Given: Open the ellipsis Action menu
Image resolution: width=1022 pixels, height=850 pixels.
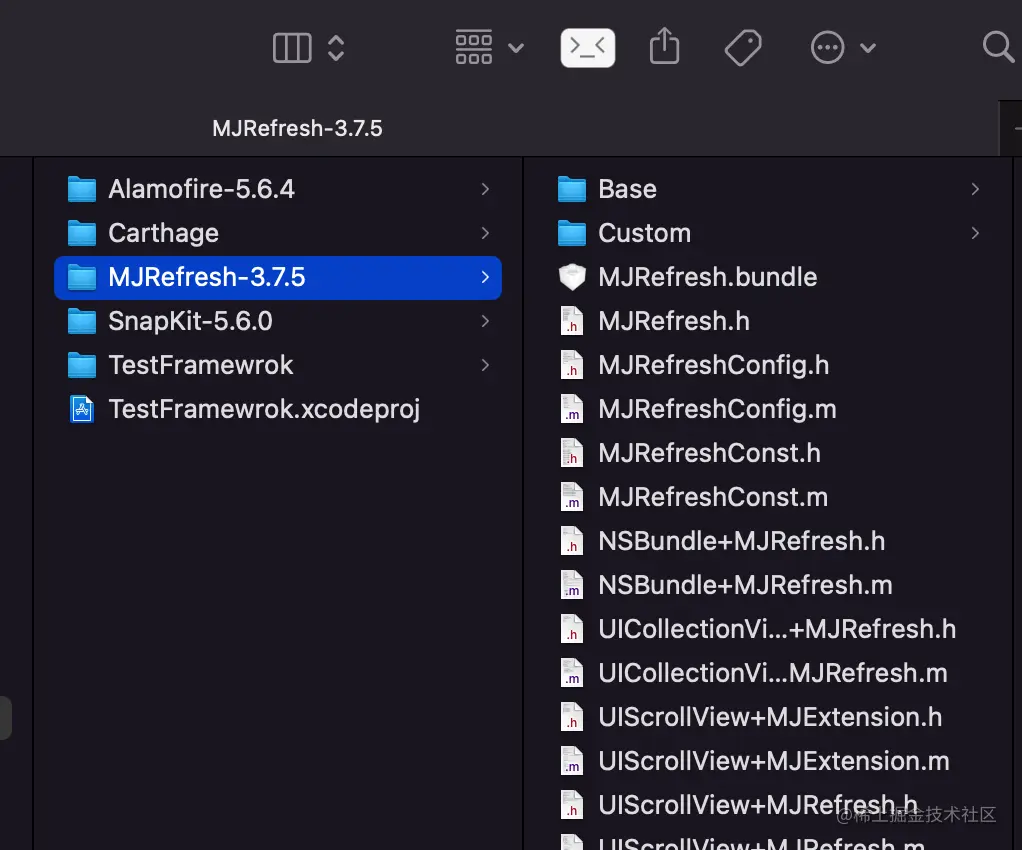Looking at the screenshot, I should pos(843,47).
